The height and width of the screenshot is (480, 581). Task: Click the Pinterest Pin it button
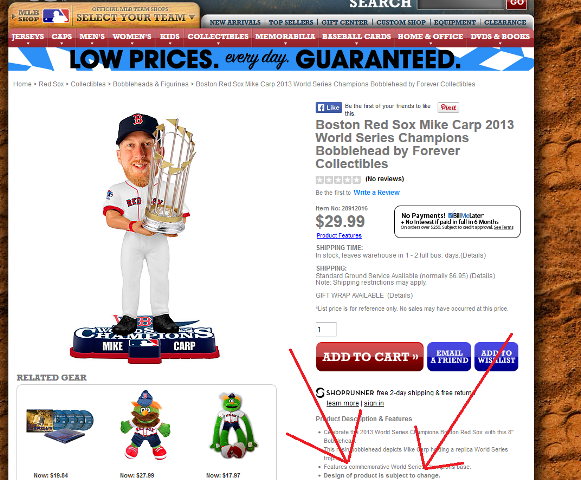tap(448, 107)
